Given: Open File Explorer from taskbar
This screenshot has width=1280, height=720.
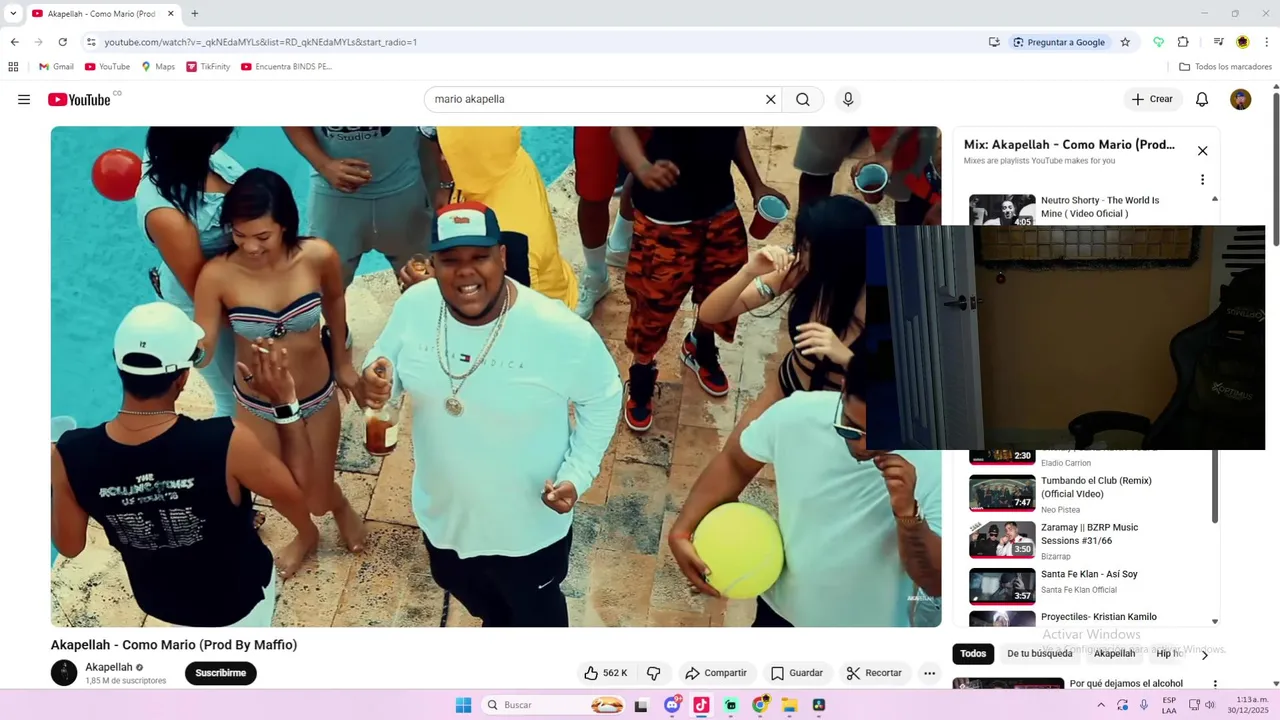Looking at the screenshot, I should tap(789, 705).
